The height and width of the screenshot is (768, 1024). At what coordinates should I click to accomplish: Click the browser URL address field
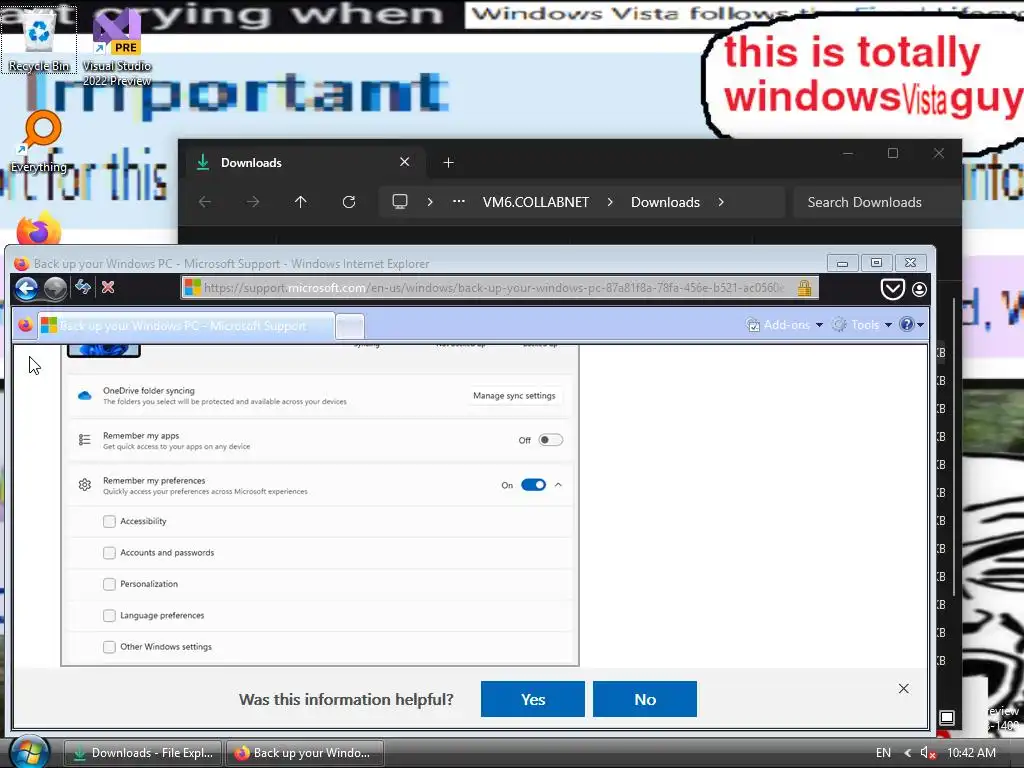(493, 287)
